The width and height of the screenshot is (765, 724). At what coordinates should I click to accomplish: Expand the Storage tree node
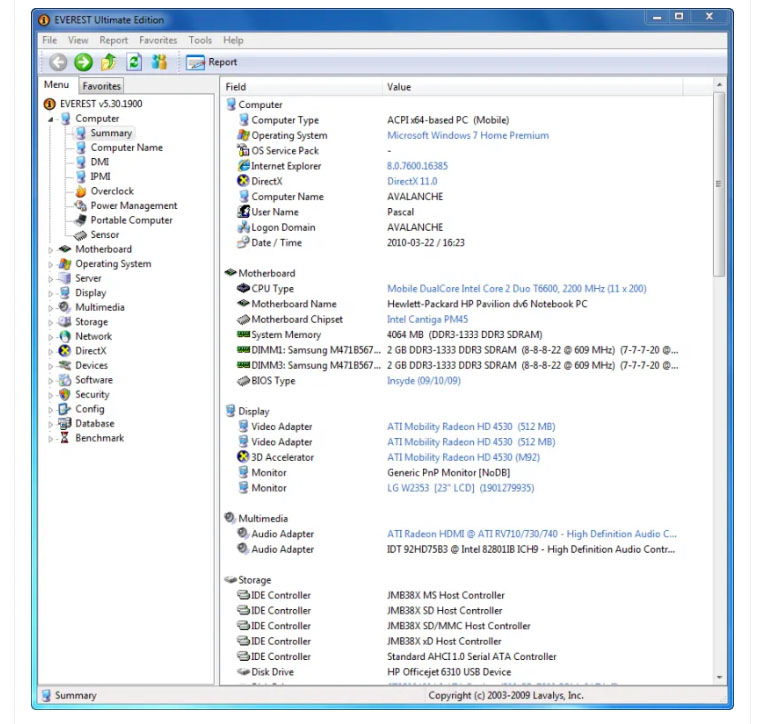coord(50,322)
